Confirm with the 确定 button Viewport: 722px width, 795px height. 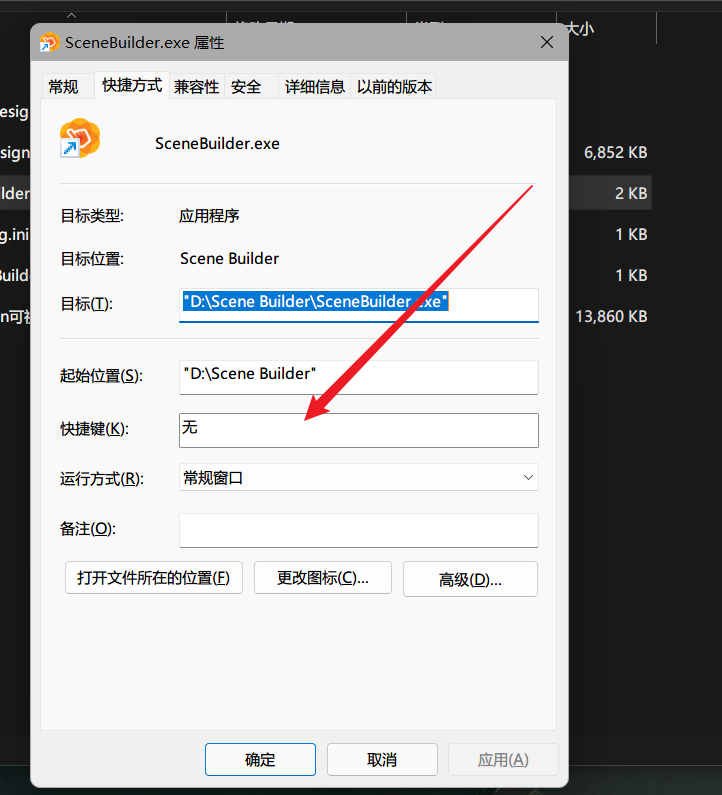[260, 760]
